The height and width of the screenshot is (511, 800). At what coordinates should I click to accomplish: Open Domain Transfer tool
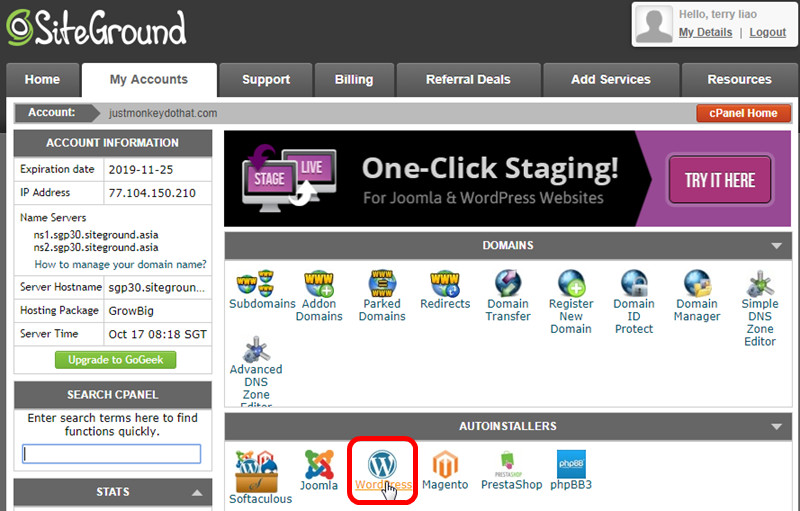[x=508, y=296]
